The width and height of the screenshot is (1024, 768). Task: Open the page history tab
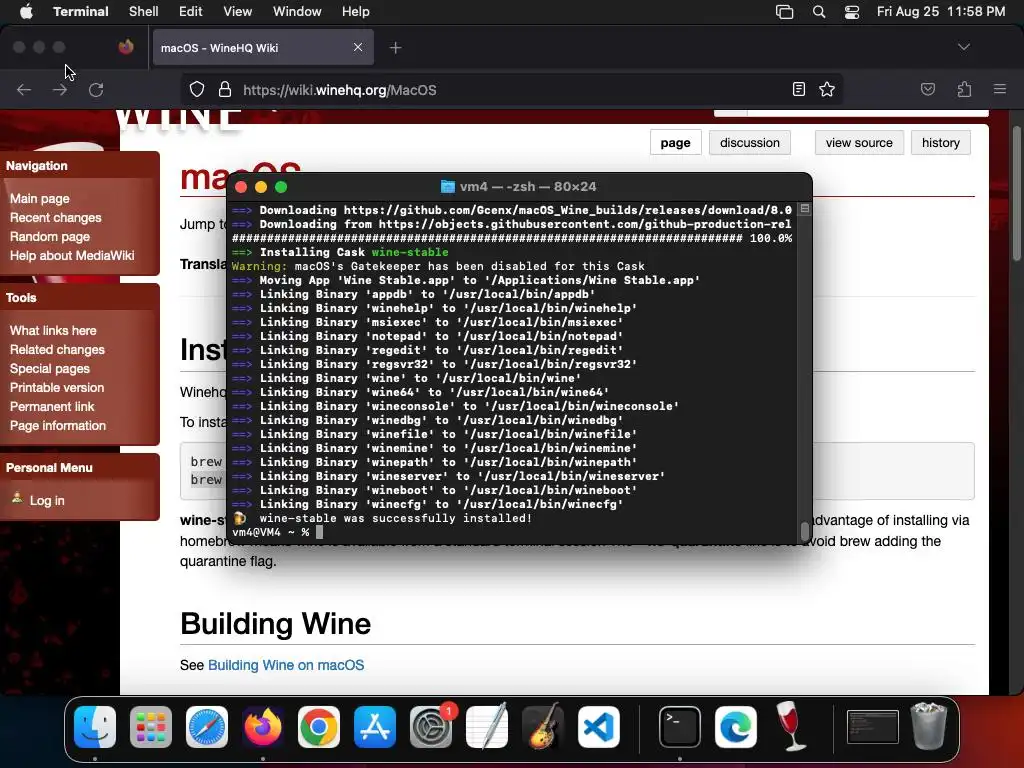pos(940,142)
